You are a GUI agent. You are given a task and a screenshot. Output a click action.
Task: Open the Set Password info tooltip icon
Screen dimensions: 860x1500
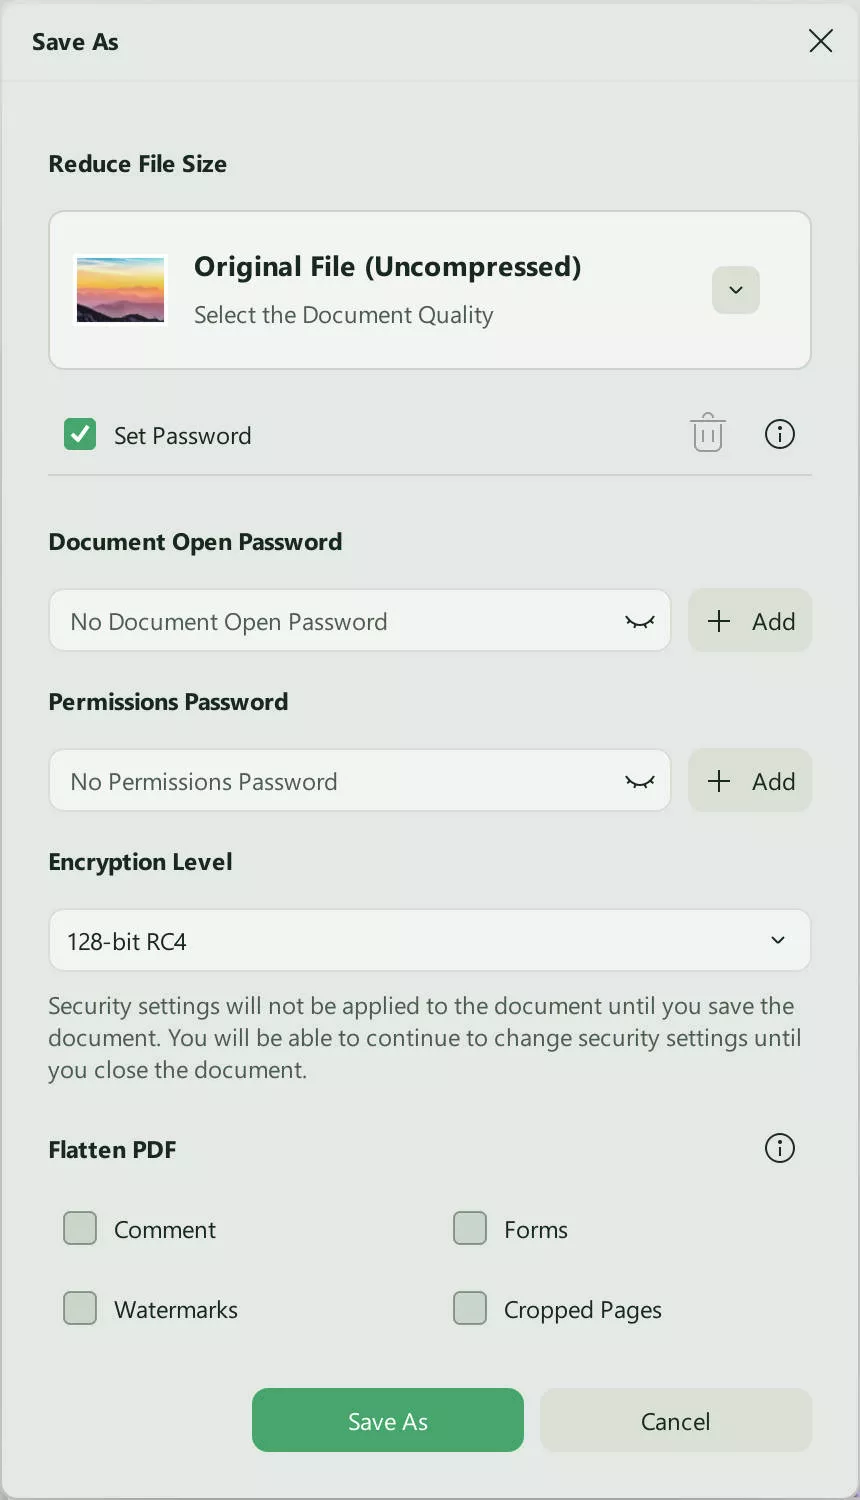779,433
